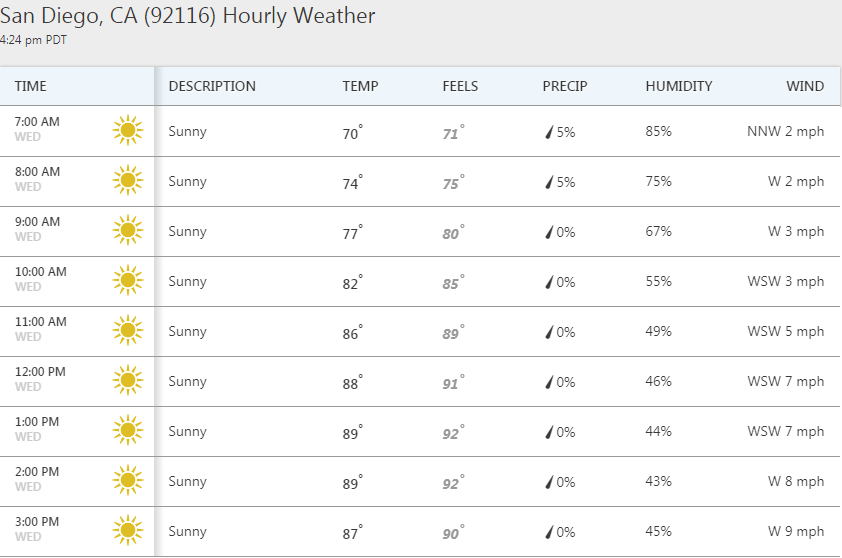The width and height of the screenshot is (842, 558).
Task: Click the precip raindrop icon at 8:00 AM
Action: 549,182
